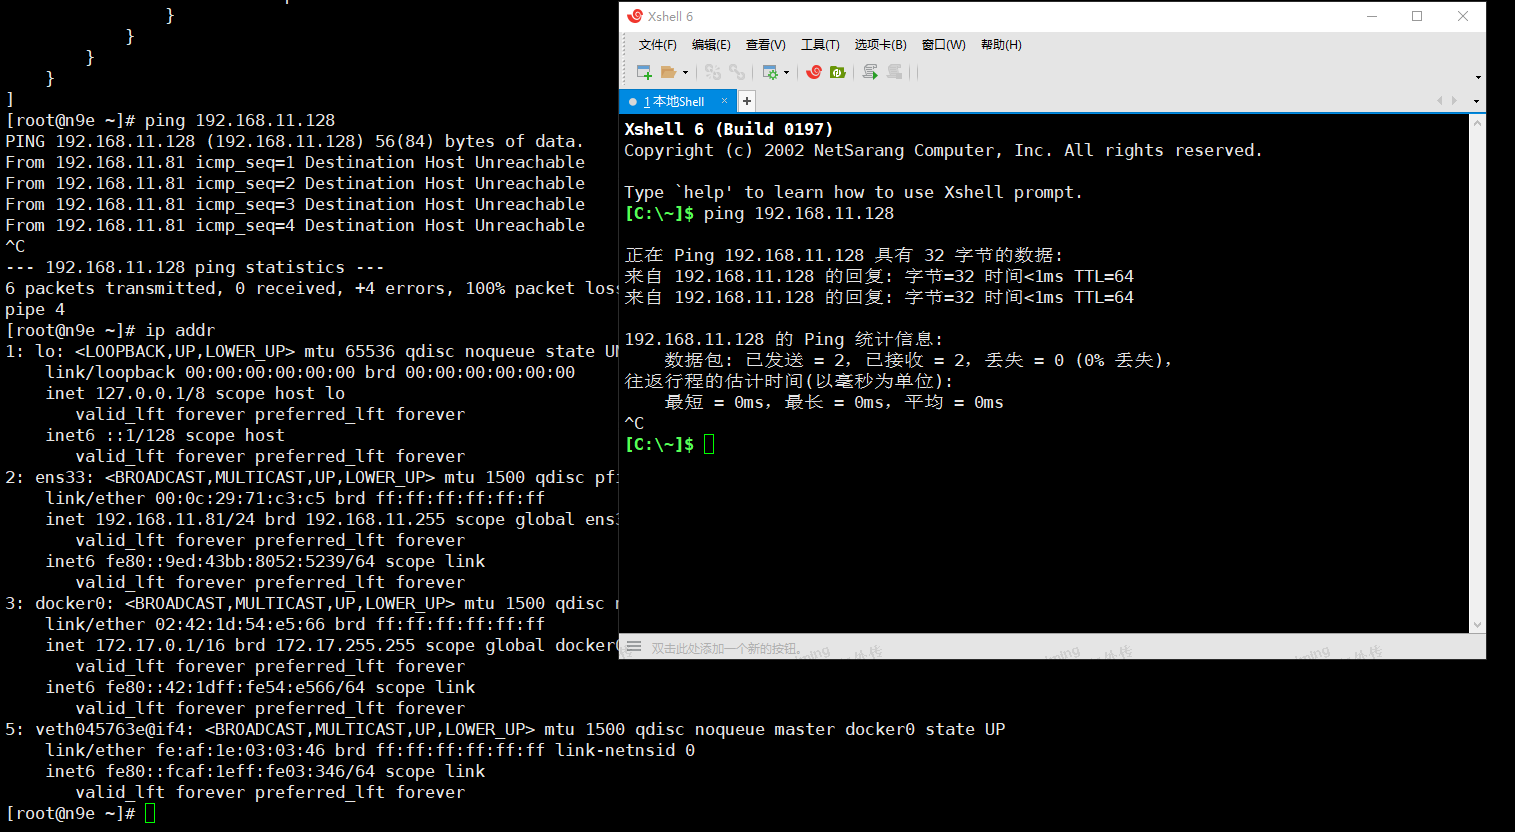Open the 文件(F) menu

pos(658,45)
